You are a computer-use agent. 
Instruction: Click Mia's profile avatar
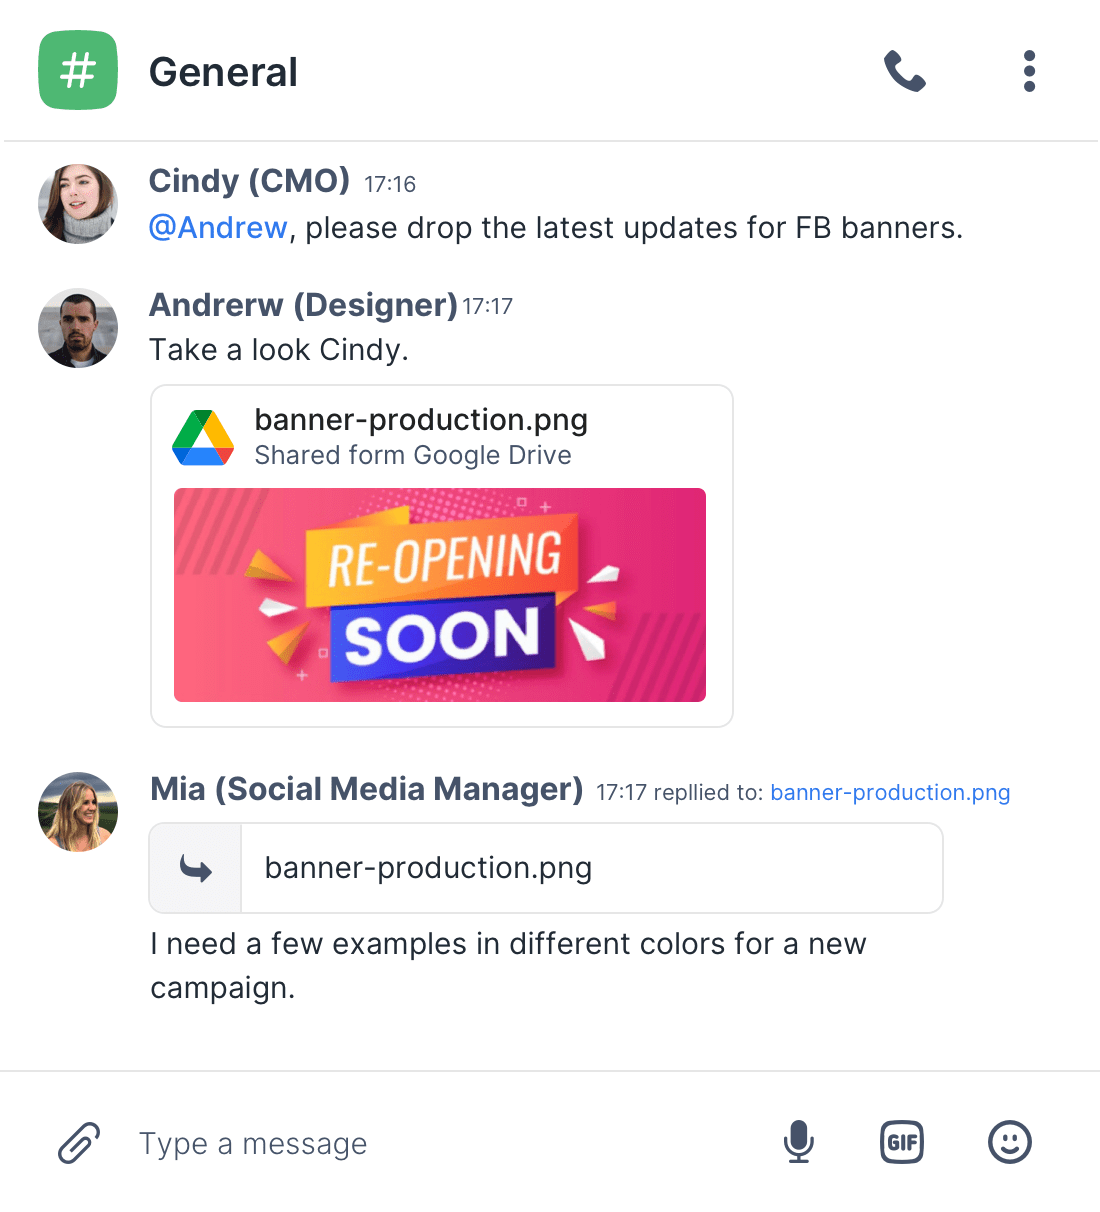coord(78,812)
